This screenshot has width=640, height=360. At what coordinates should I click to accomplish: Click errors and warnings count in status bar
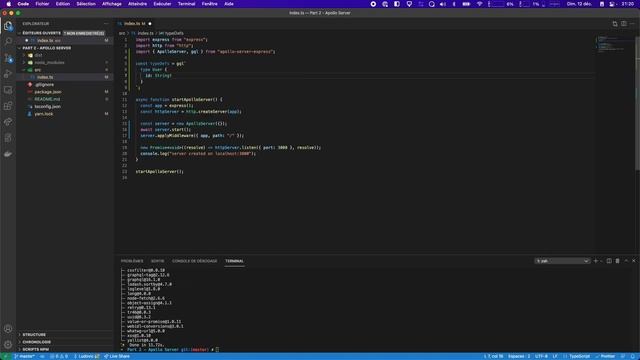tap(59, 356)
